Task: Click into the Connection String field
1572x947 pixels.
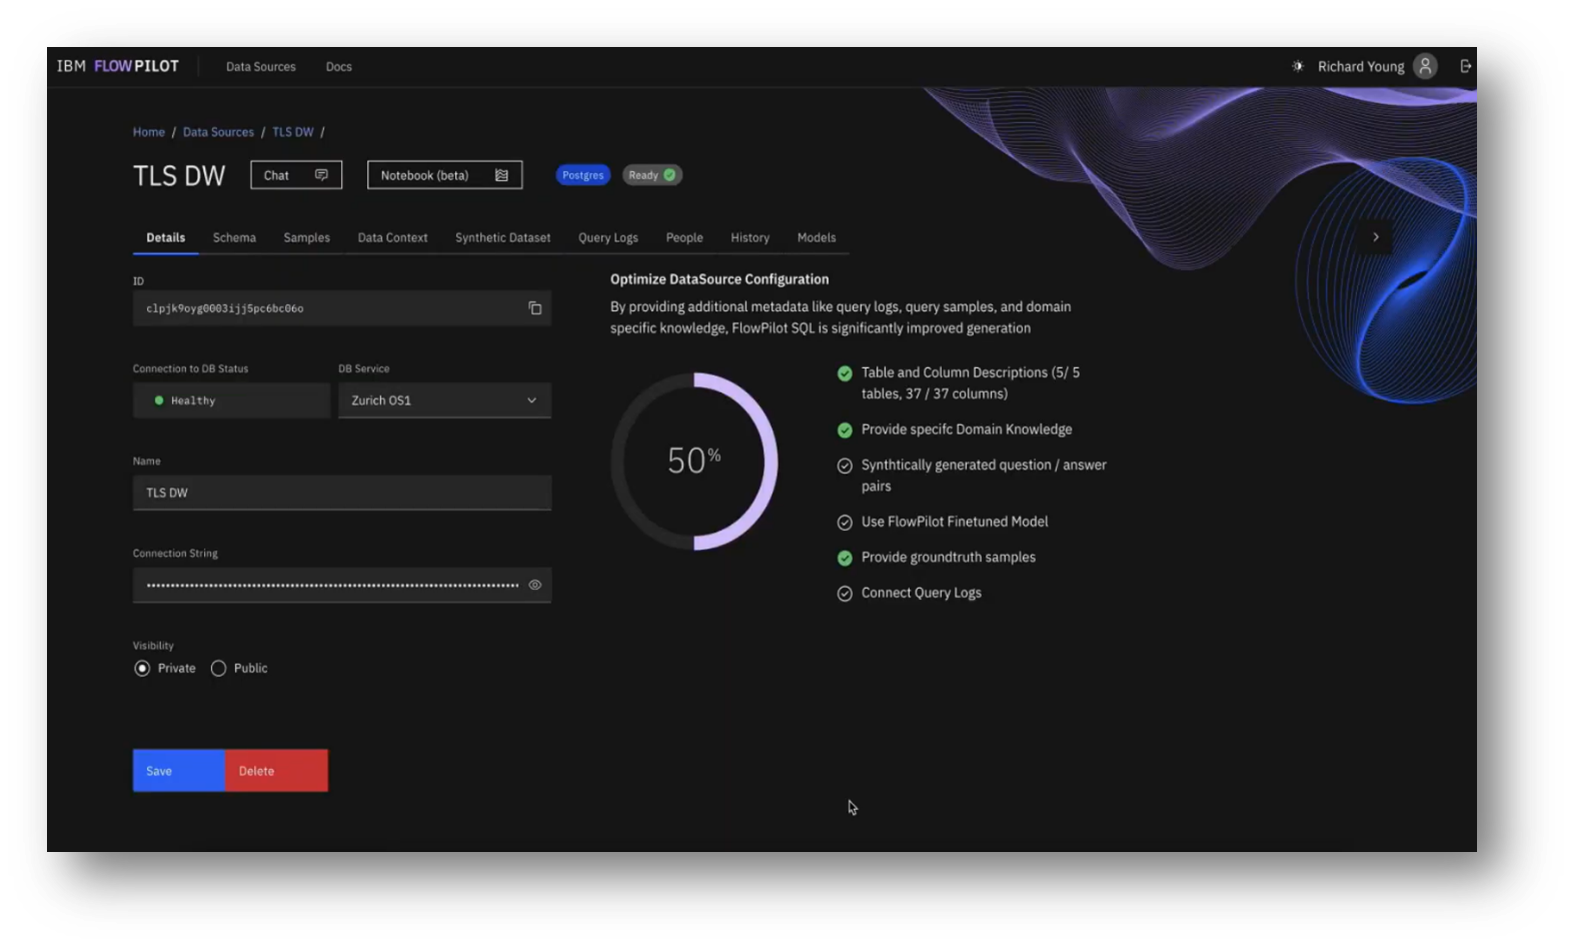Action: point(342,585)
